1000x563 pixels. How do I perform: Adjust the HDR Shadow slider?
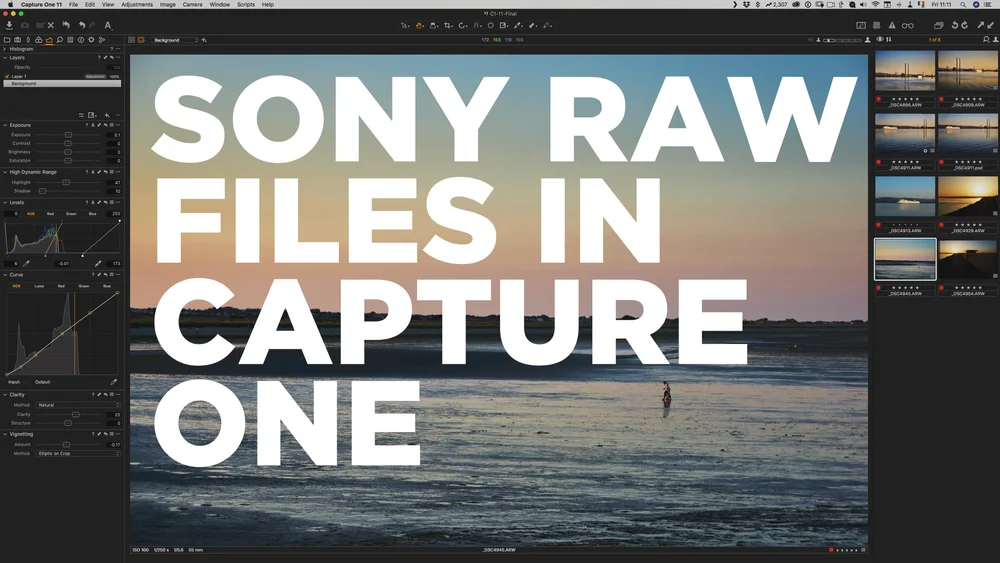pos(43,191)
